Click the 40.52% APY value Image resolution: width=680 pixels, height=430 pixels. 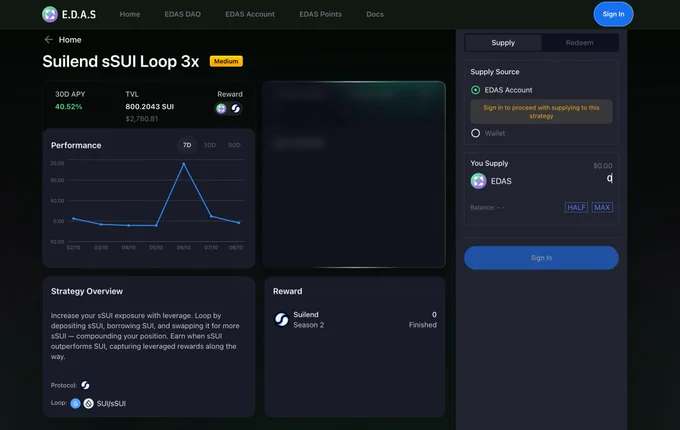click(69, 107)
